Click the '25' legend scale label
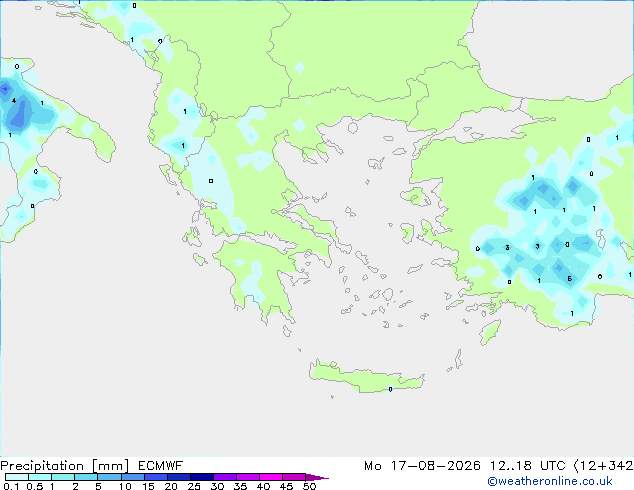 [x=194, y=486]
